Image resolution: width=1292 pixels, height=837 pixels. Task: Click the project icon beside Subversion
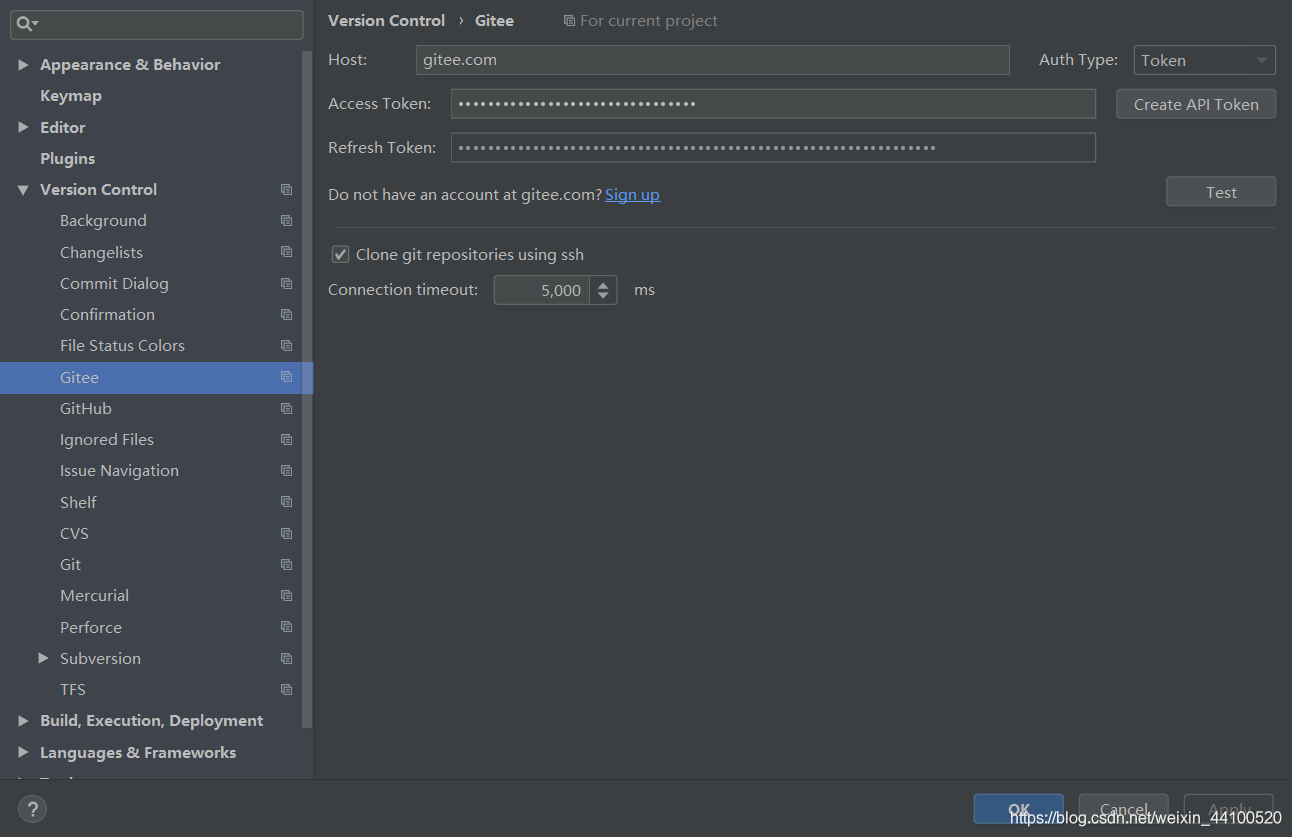[287, 658]
